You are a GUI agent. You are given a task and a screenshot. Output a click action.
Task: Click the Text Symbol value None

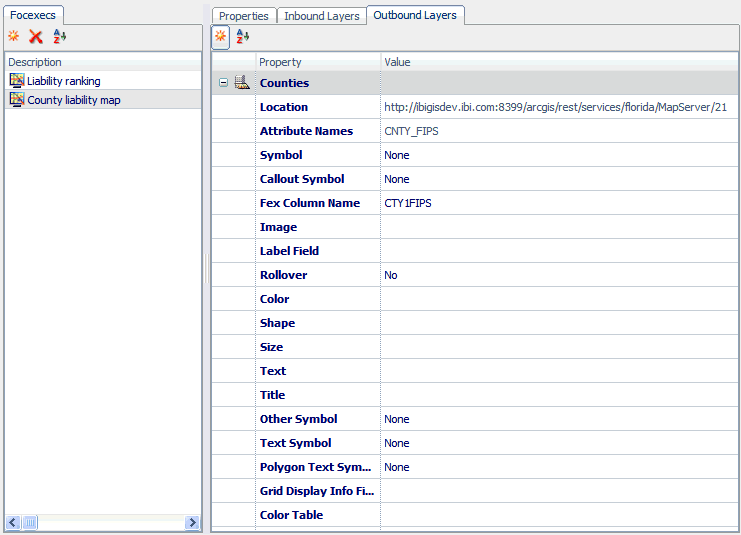[x=396, y=443]
